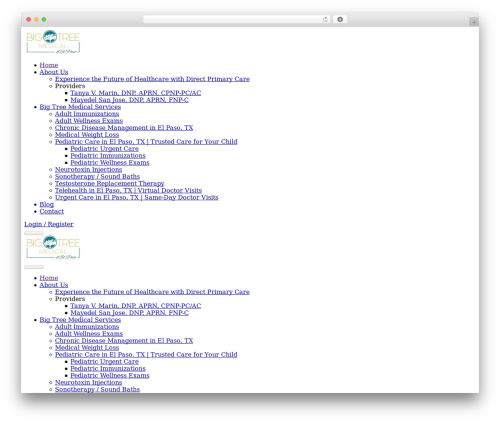This screenshot has width=500, height=423.
Task: Open second Sonotherapy / Sound Baths link
Action: pyautogui.click(x=97, y=389)
